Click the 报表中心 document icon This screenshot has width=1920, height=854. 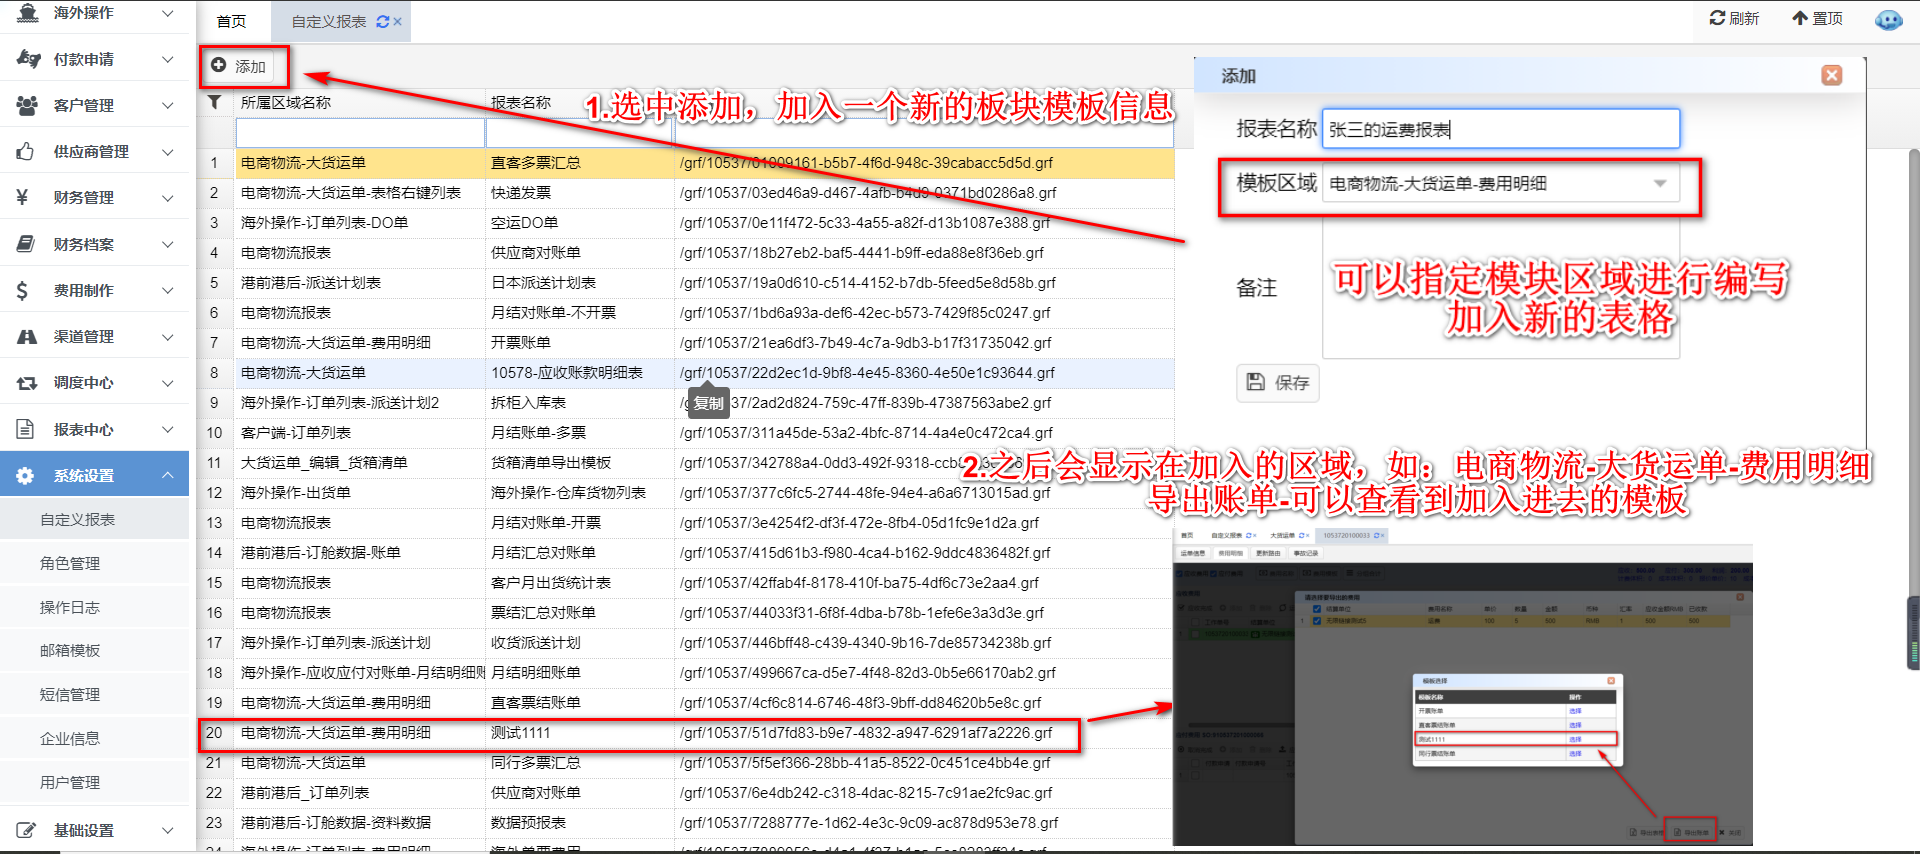tap(26, 430)
